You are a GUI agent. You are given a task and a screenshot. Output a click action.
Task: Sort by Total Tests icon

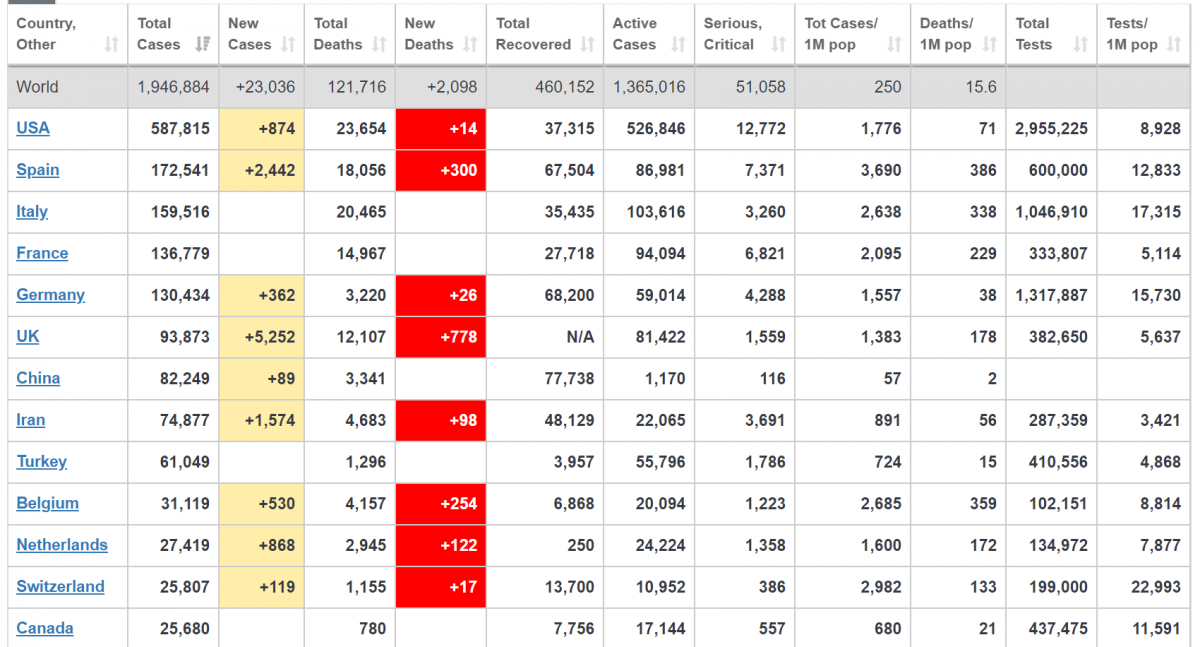[1080, 44]
